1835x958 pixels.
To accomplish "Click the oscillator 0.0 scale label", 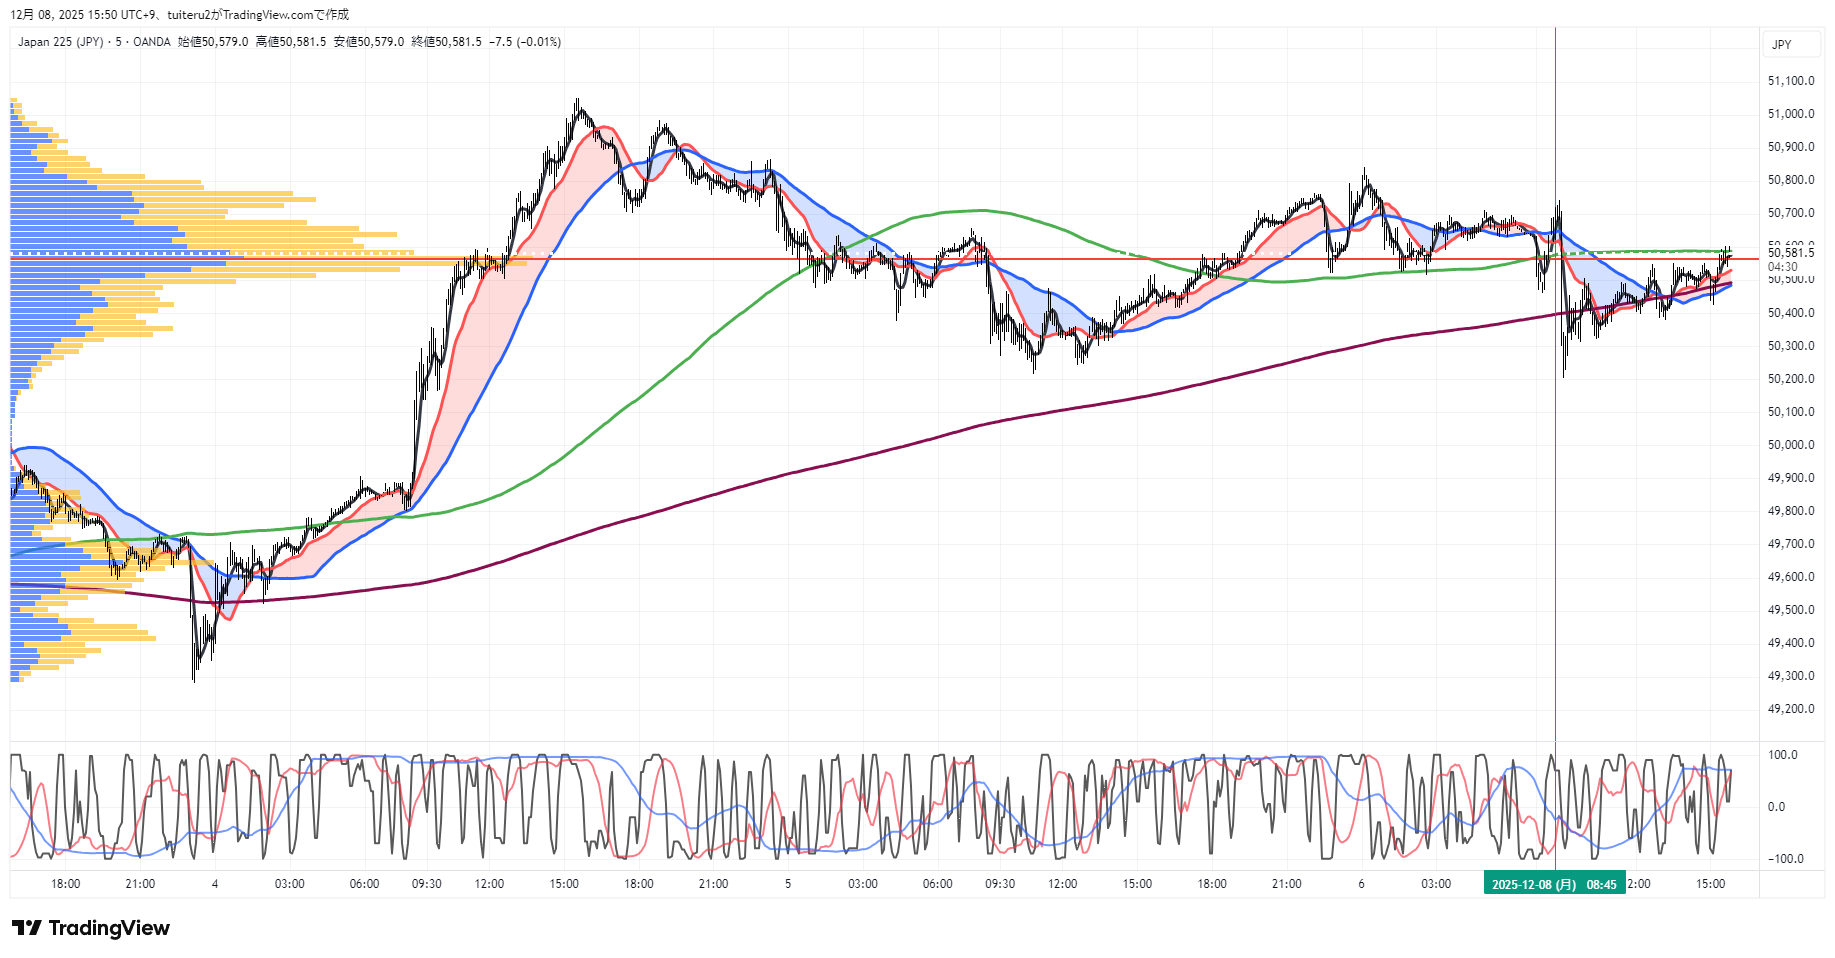I will coord(1776,807).
